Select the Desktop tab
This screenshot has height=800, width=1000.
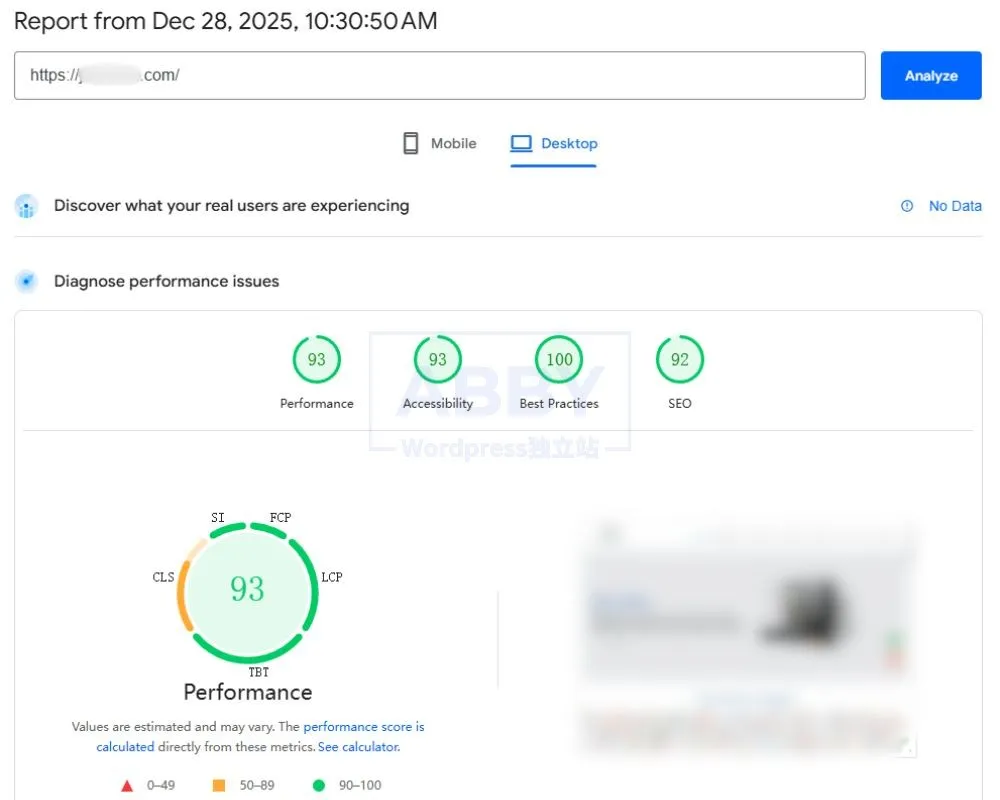point(554,143)
